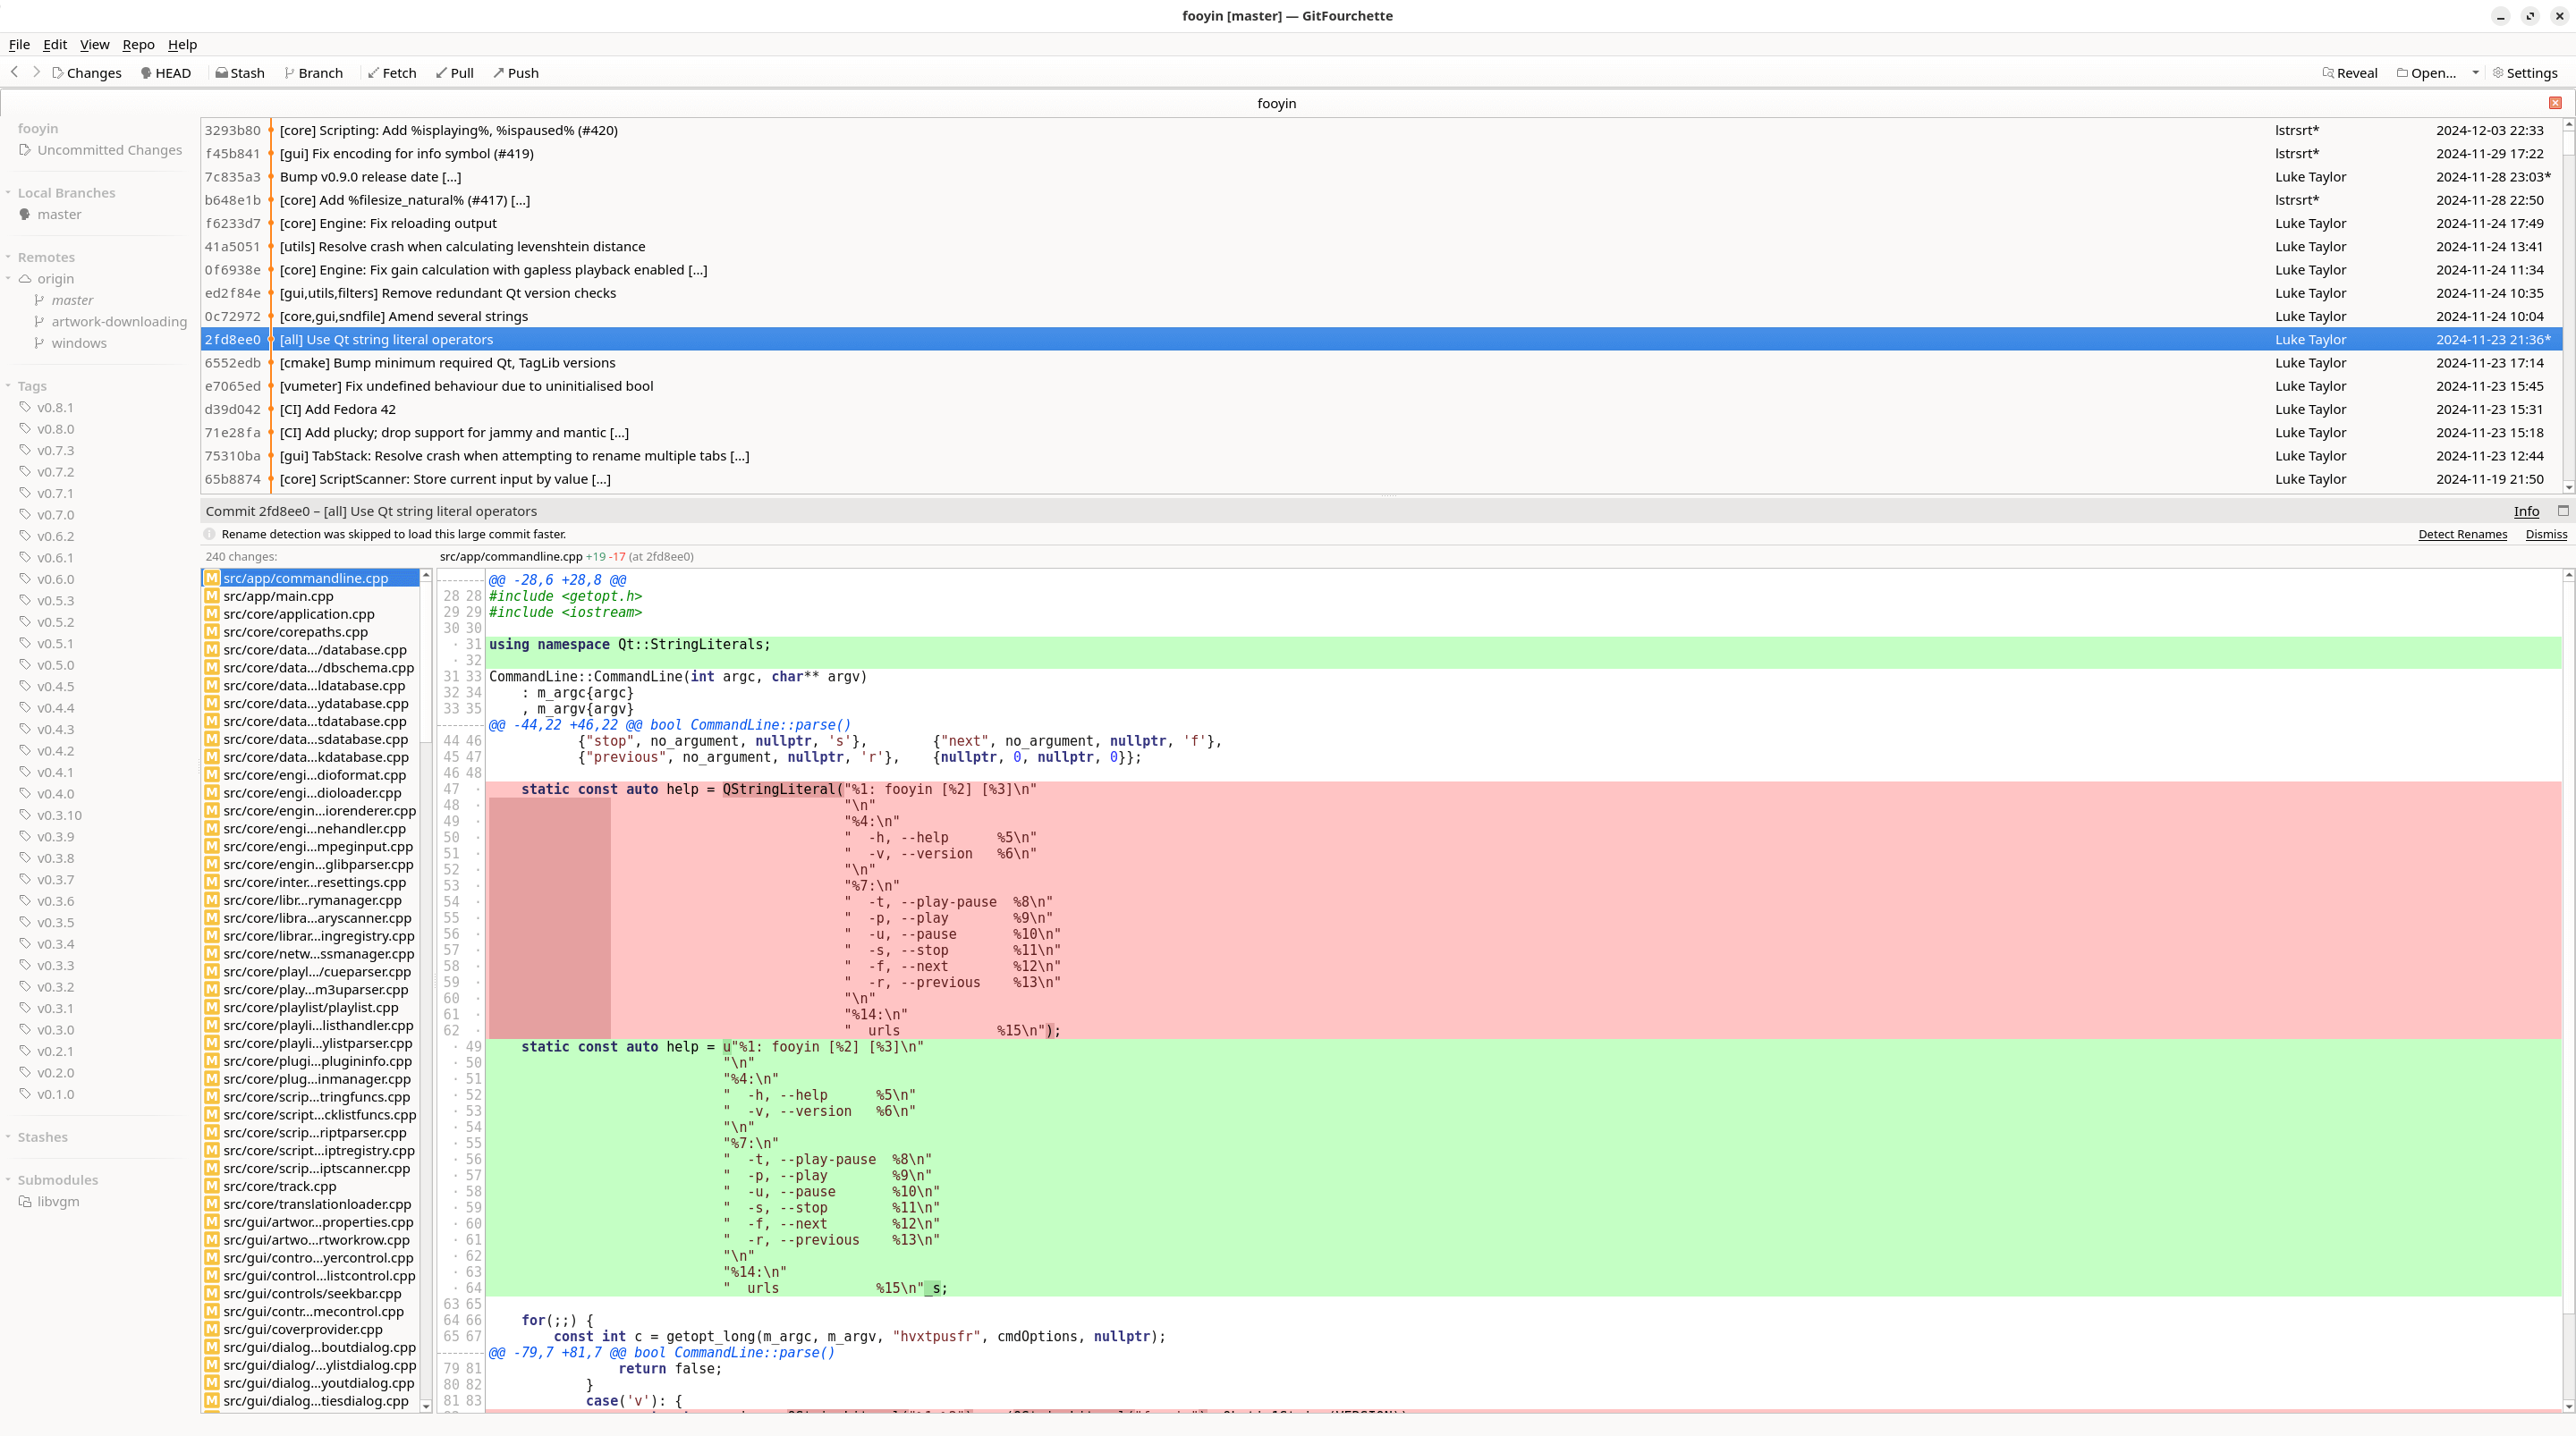This screenshot has height=1436, width=2576.
Task: Open the dropdown arrow next to Open...
Action: [2475, 73]
